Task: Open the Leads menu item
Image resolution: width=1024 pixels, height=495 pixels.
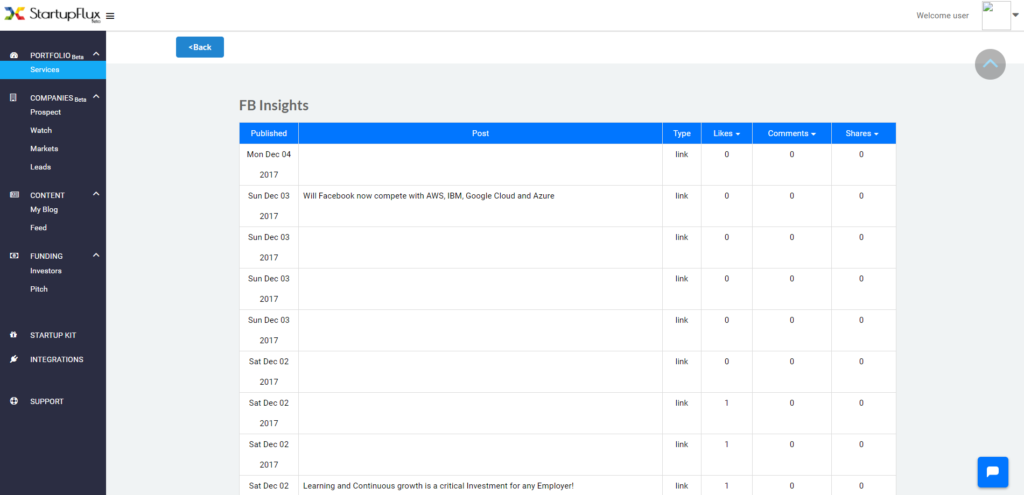Action: click(40, 167)
